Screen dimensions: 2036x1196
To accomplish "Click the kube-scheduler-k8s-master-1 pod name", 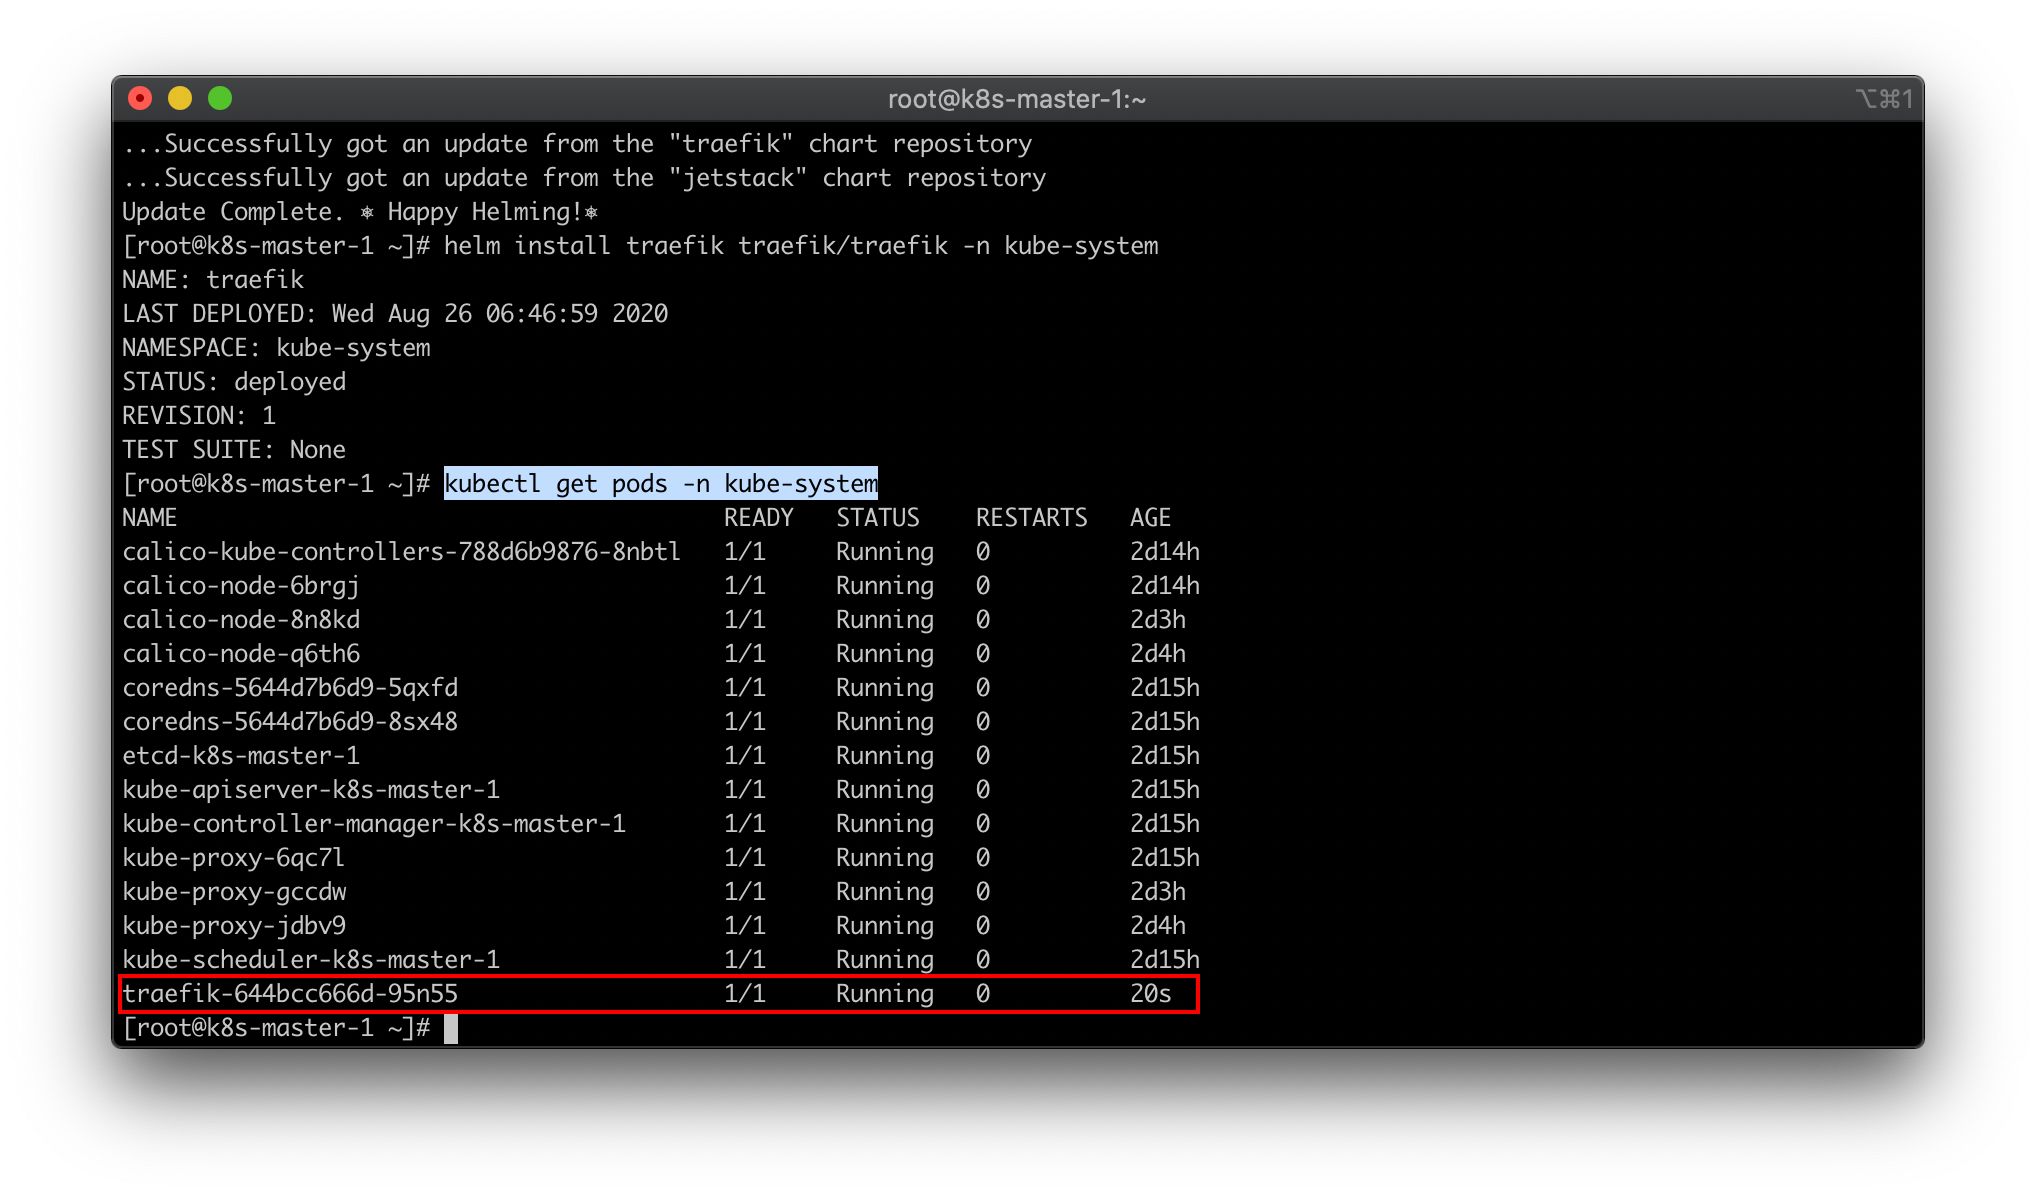I will click(x=311, y=960).
